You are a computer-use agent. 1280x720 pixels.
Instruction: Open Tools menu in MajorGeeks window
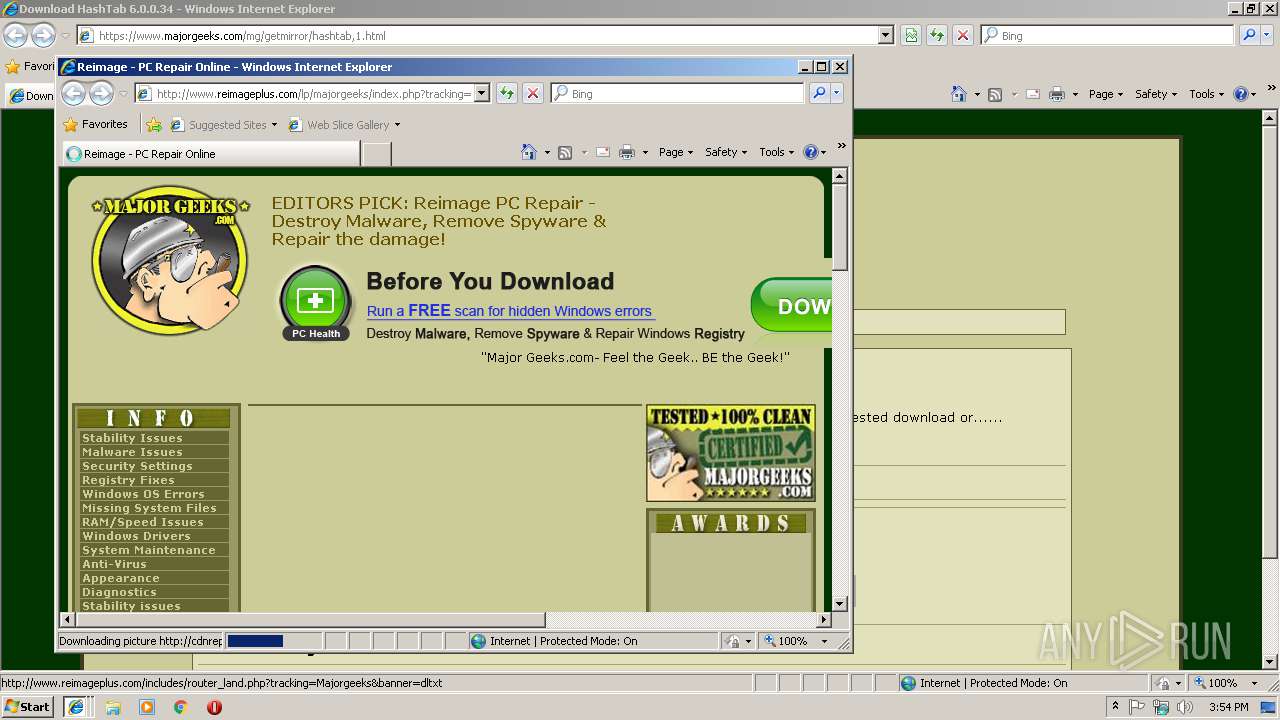point(1207,94)
